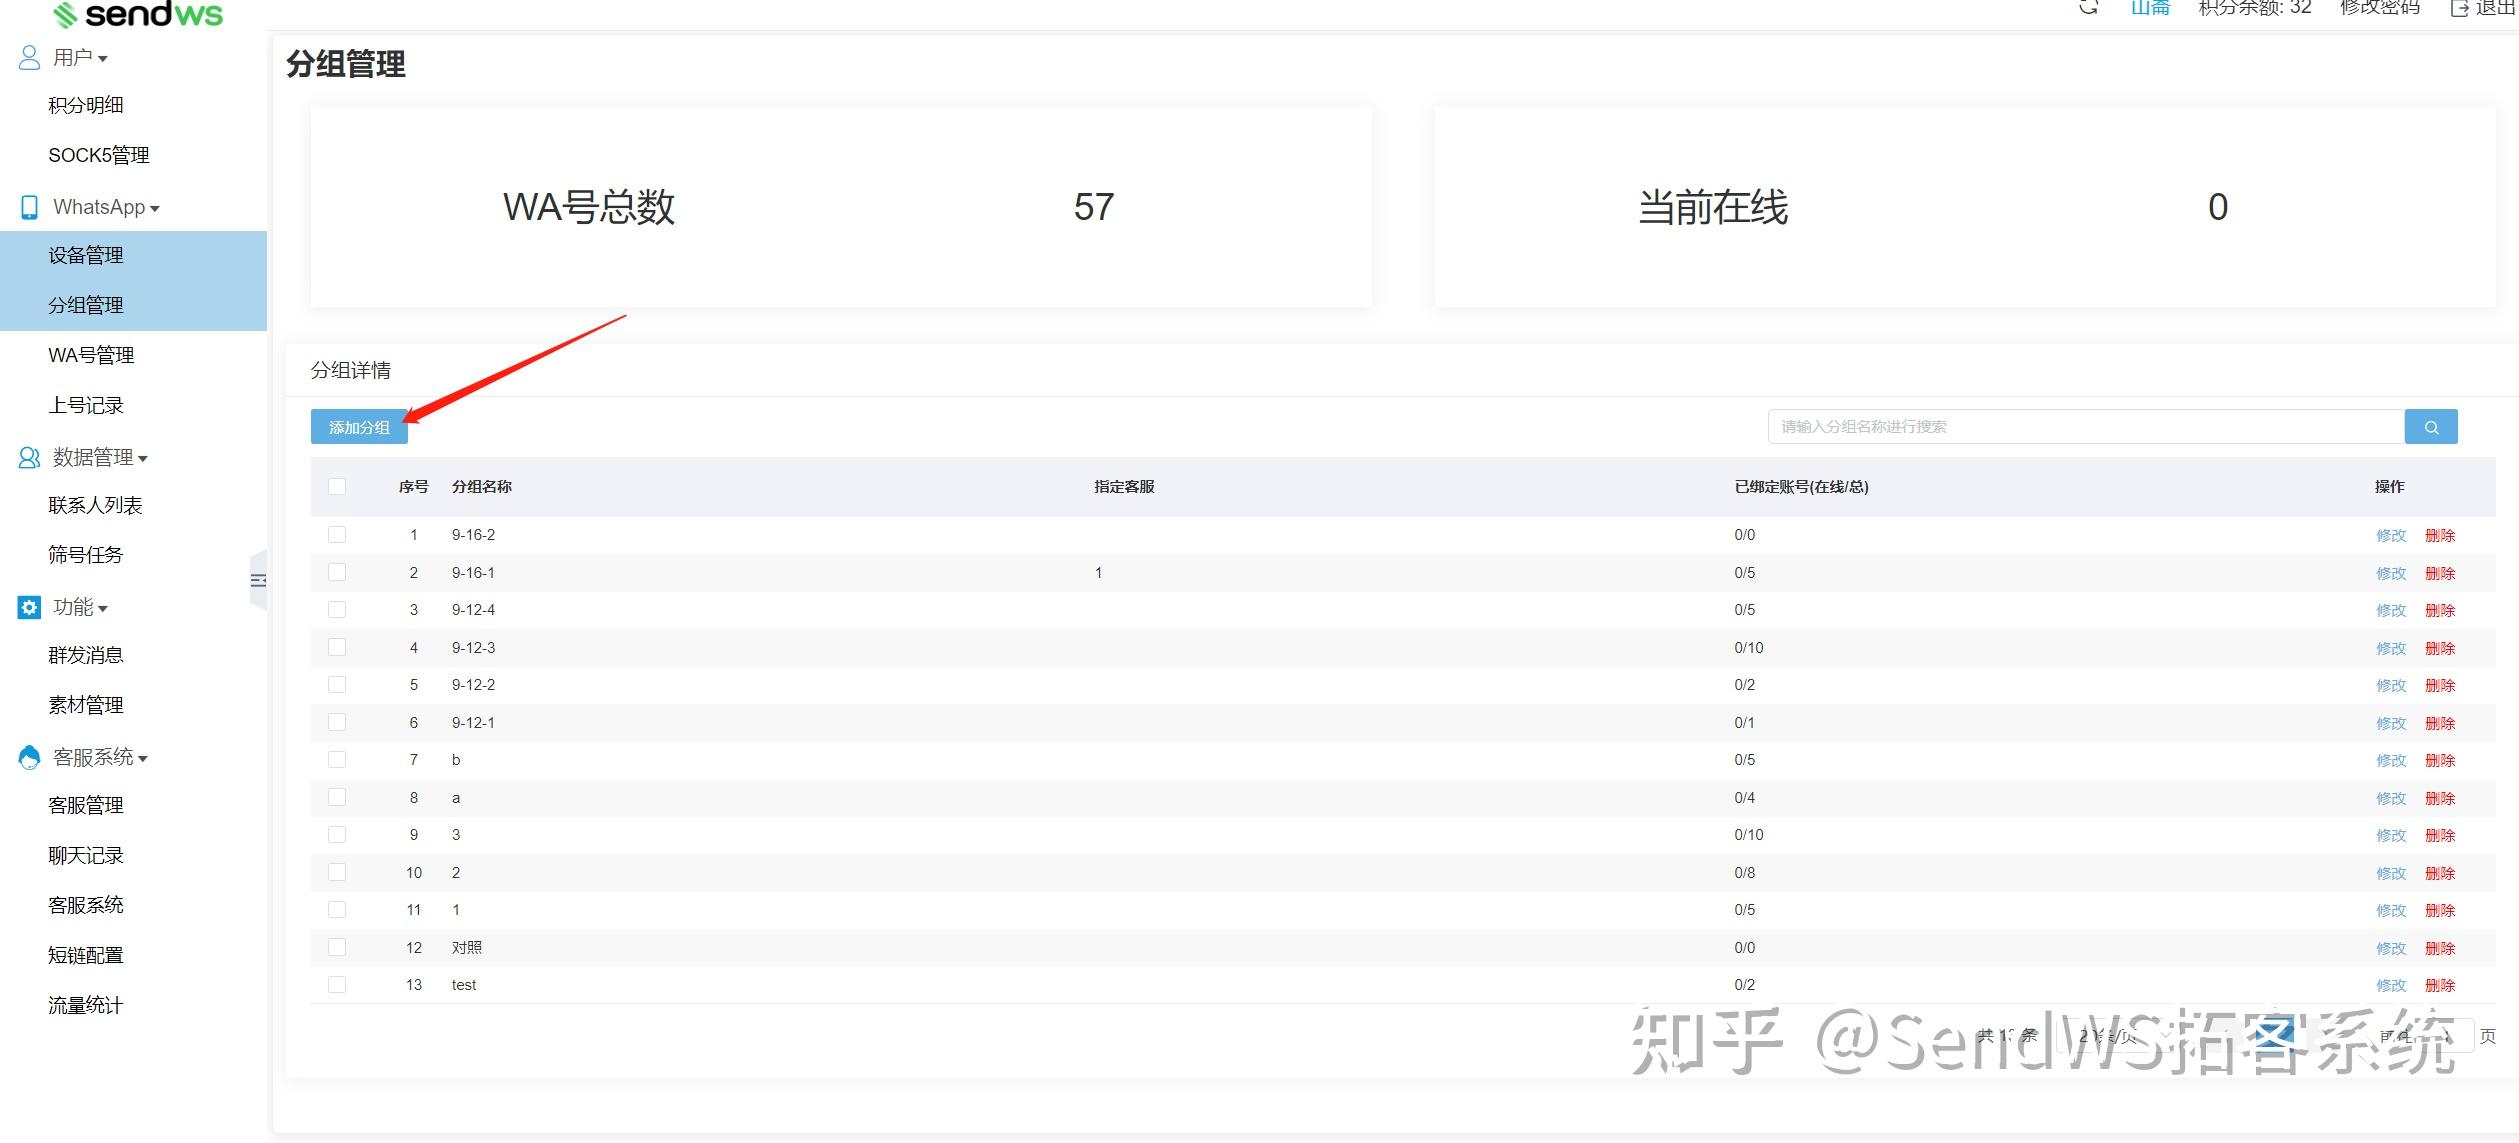Screen dimensions: 2519x1143
Task: Click 删除 for group 9-12-4
Action: pos(2439,610)
